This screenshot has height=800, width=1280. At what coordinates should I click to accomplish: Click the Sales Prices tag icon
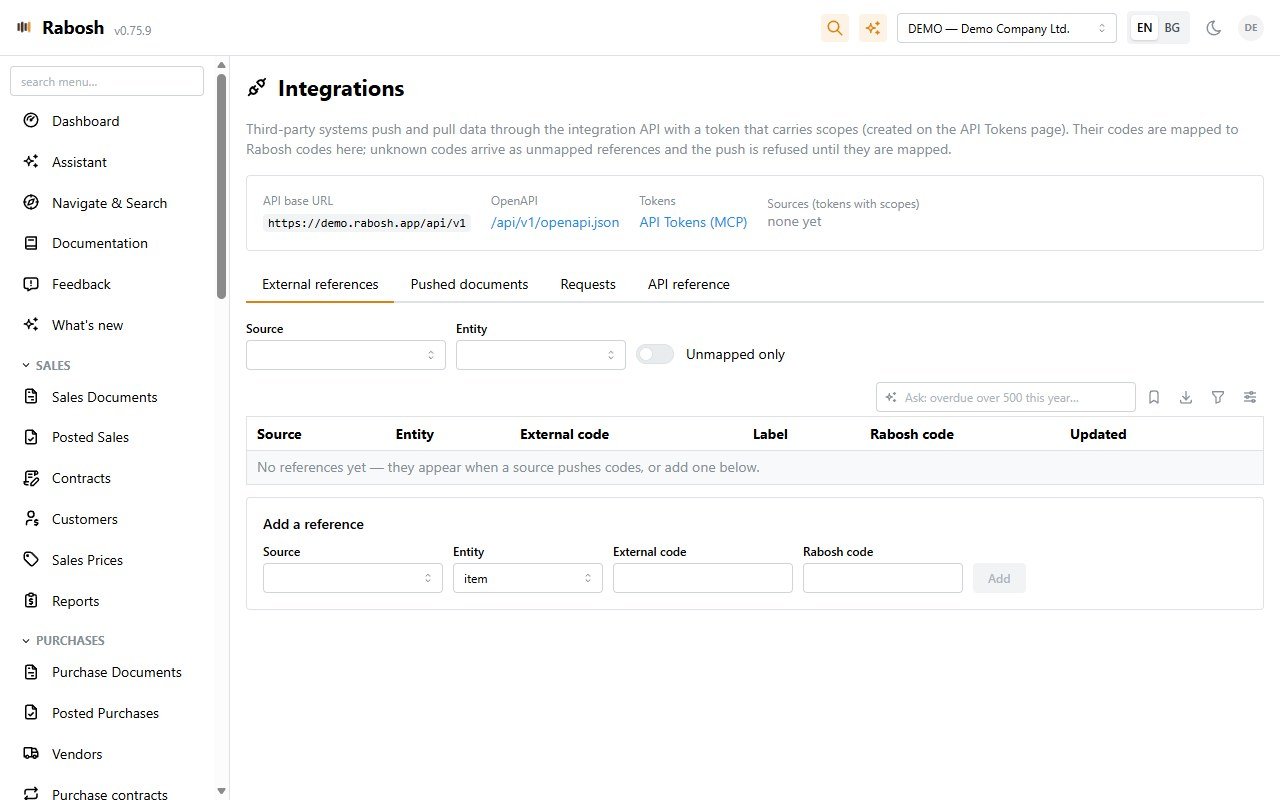pyautogui.click(x=31, y=560)
